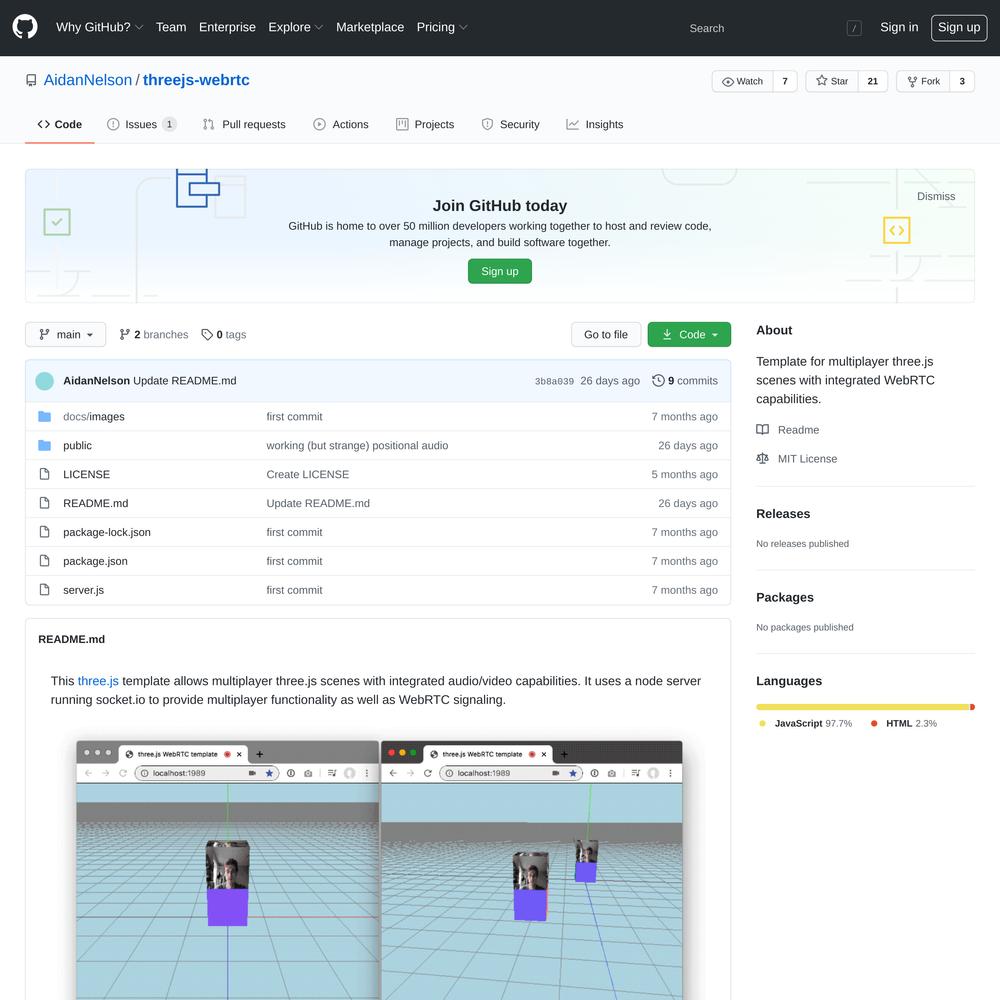
Task: Switch to the Actions tab
Action: point(341,124)
